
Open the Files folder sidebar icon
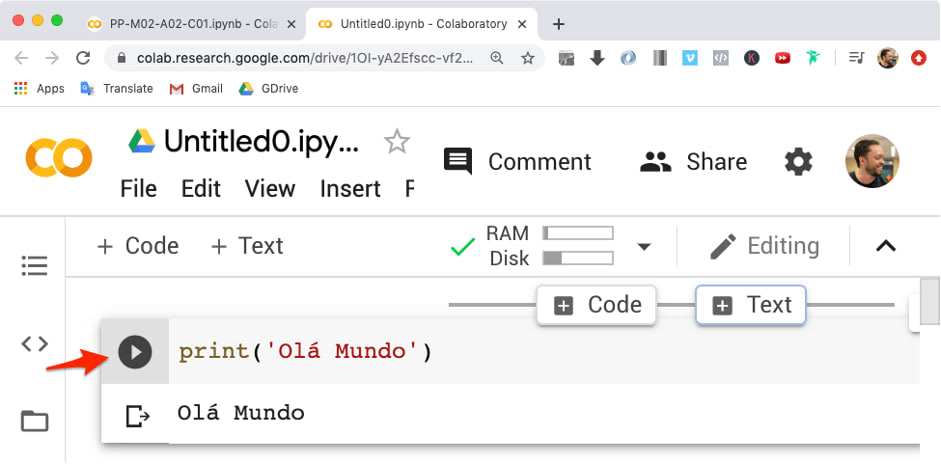click(34, 421)
